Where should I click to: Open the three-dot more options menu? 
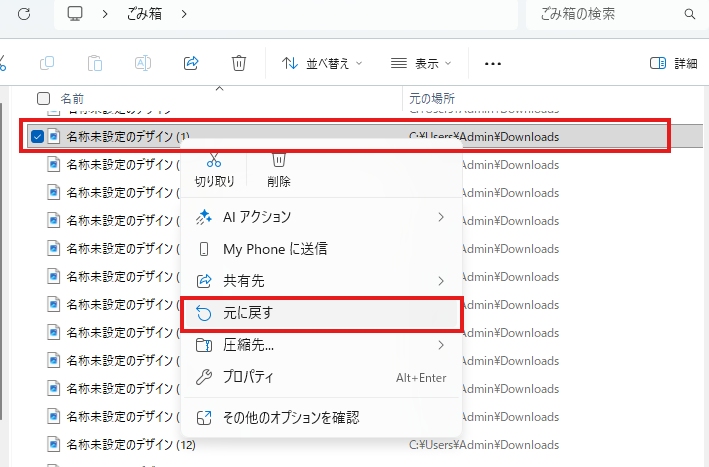pos(492,64)
